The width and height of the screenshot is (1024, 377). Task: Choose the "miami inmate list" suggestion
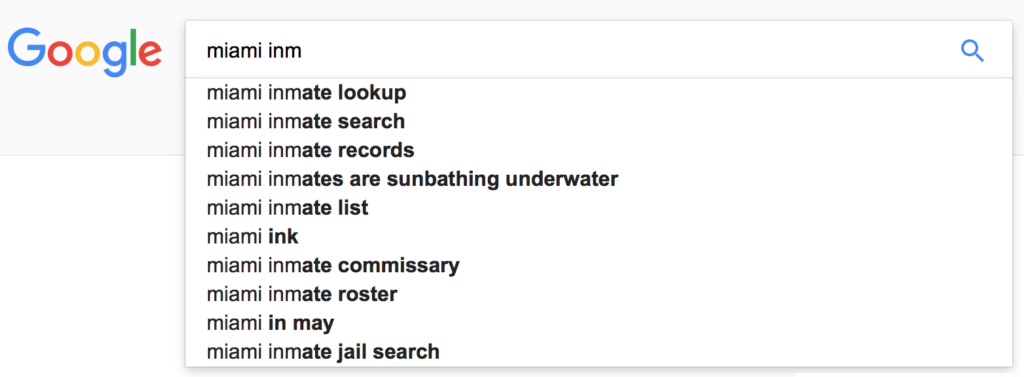[x=599, y=208]
